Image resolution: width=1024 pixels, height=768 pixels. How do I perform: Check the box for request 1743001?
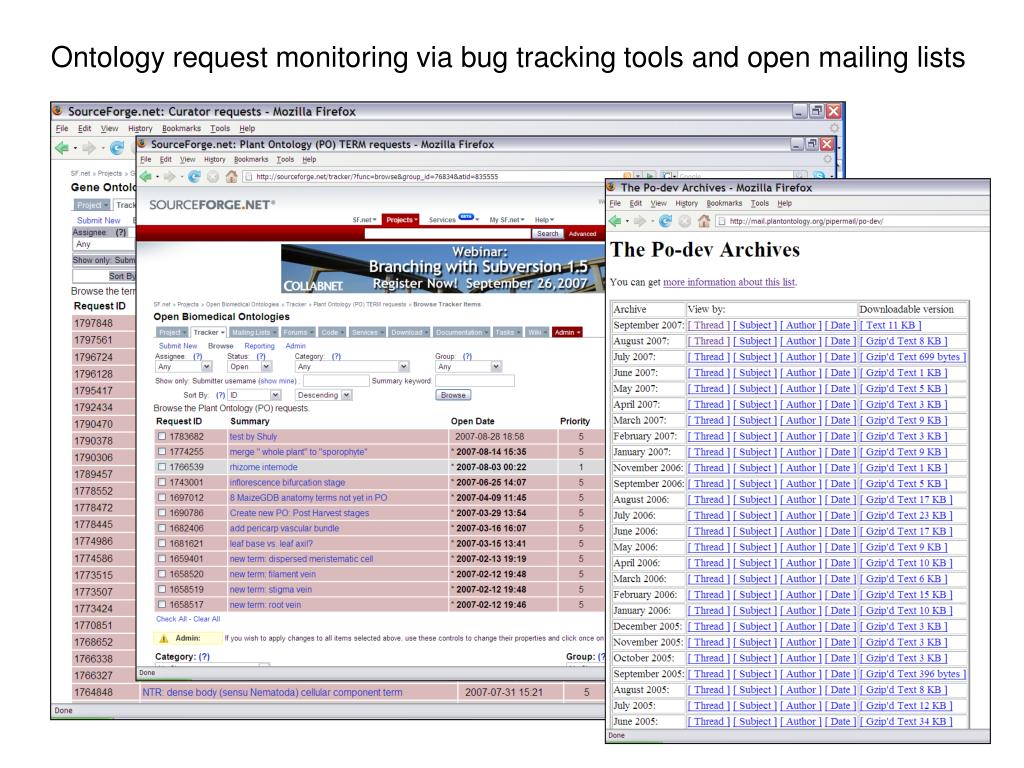(x=162, y=482)
